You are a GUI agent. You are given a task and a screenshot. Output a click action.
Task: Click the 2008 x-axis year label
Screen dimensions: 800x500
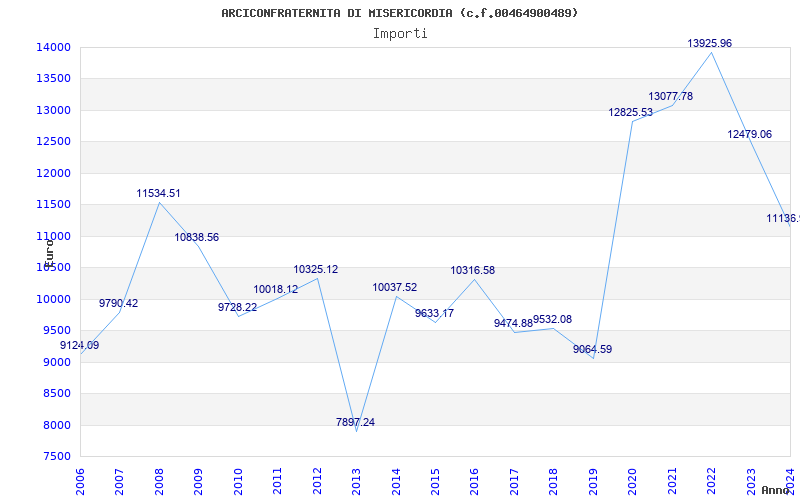pyautogui.click(x=159, y=481)
